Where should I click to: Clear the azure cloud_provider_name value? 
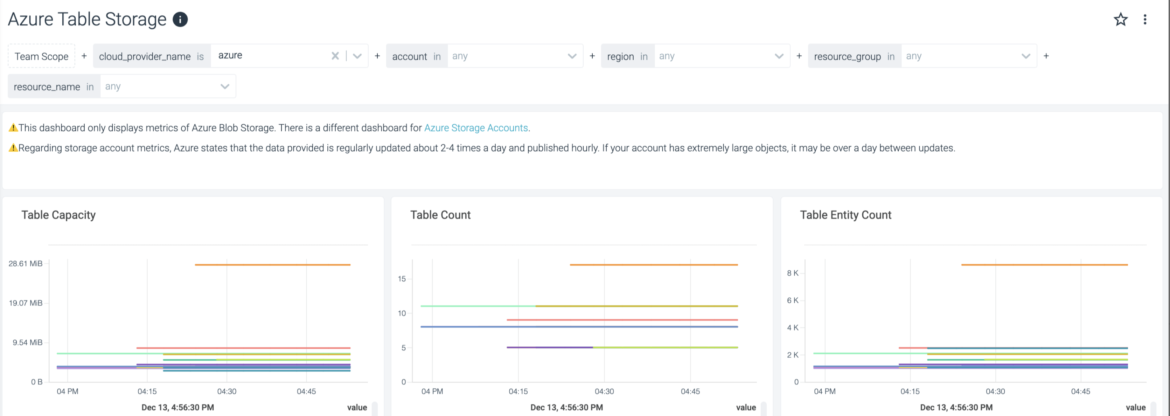tap(335, 56)
